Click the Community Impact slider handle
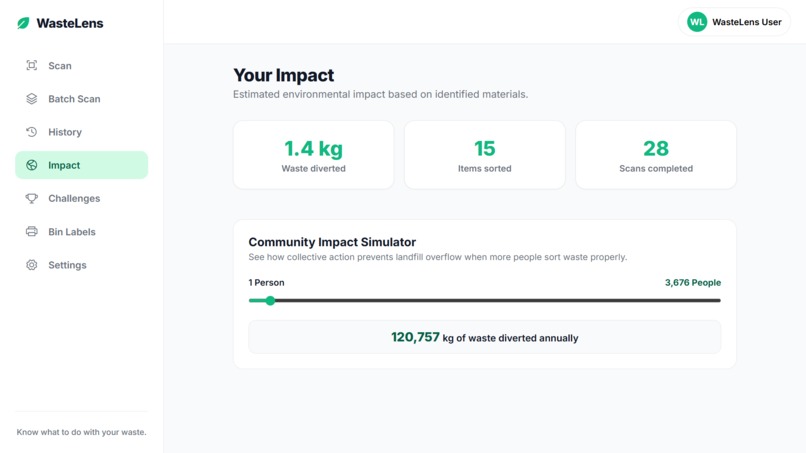806x453 pixels. pyautogui.click(x=270, y=301)
